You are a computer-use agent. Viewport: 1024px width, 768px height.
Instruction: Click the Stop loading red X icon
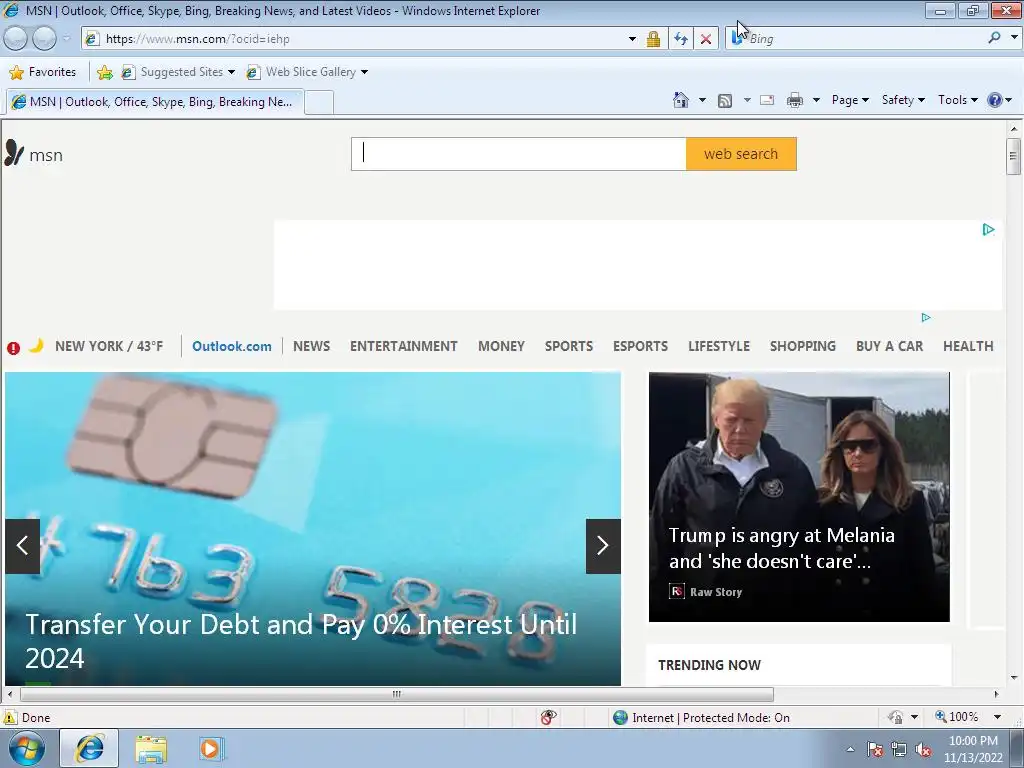[706, 39]
